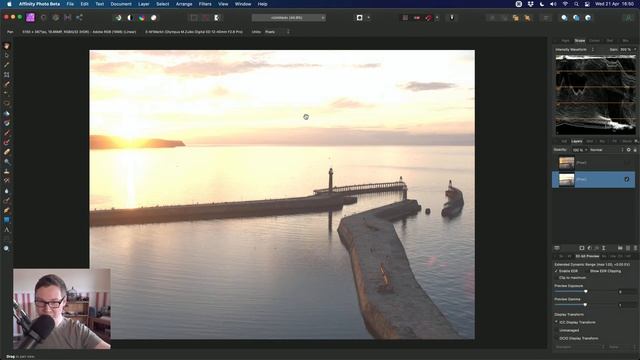Click the top Pixel layer thumbnail
The height and width of the screenshot is (360, 640).
coord(567,163)
